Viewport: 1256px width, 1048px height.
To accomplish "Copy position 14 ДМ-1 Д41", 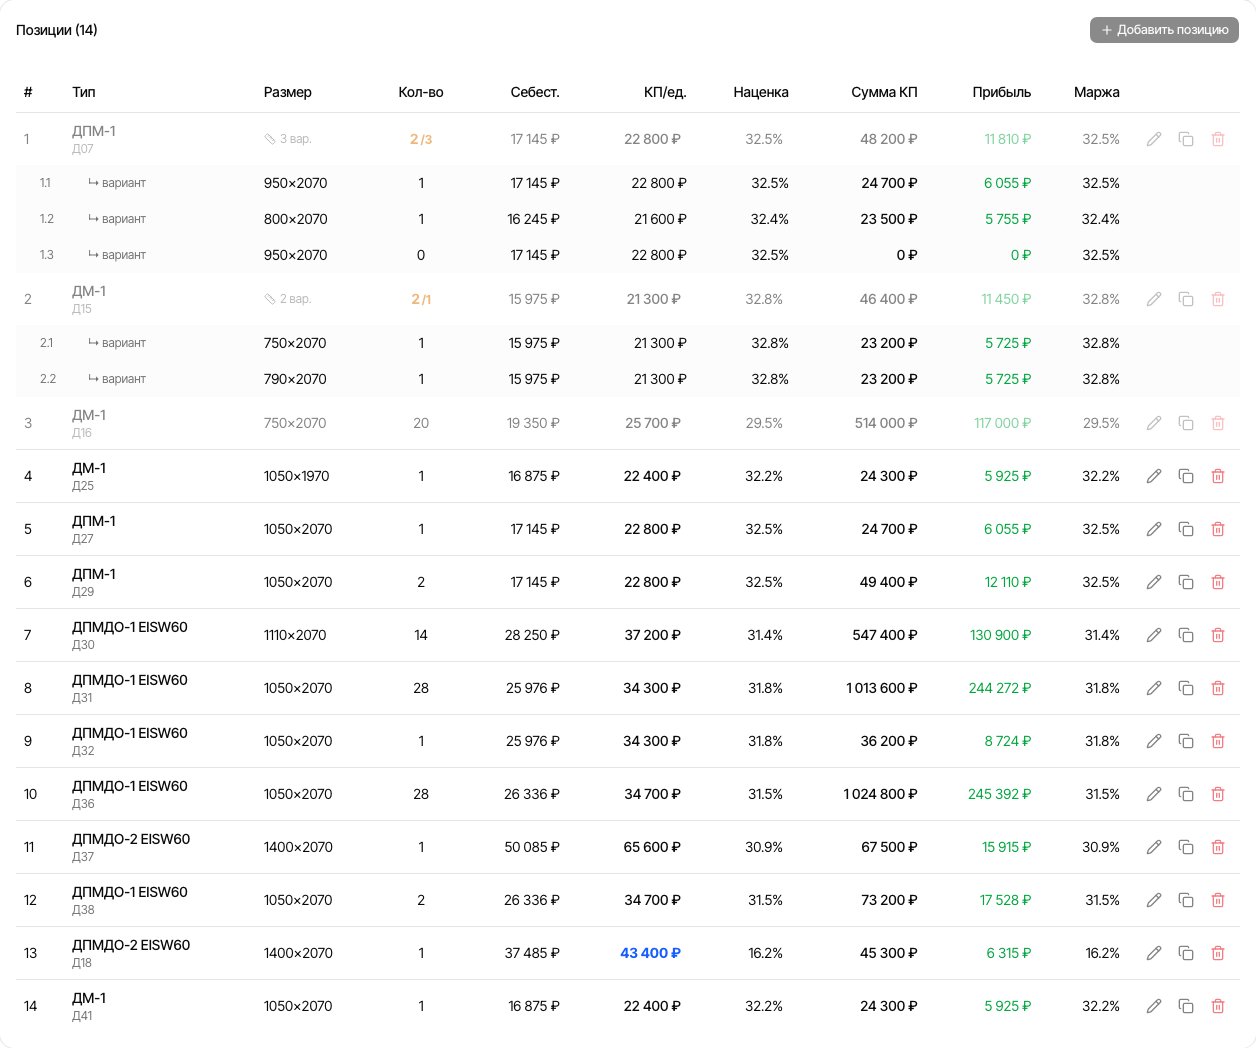I will point(1186,1006).
